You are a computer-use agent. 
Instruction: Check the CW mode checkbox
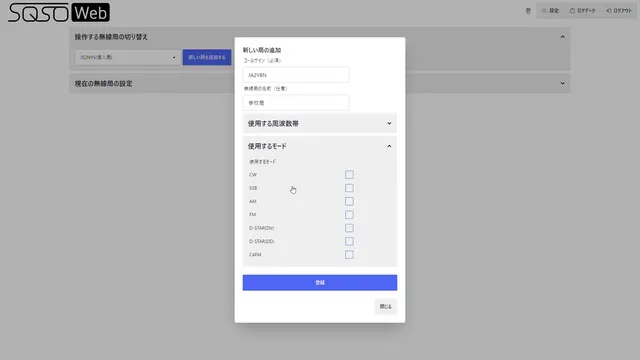click(349, 175)
